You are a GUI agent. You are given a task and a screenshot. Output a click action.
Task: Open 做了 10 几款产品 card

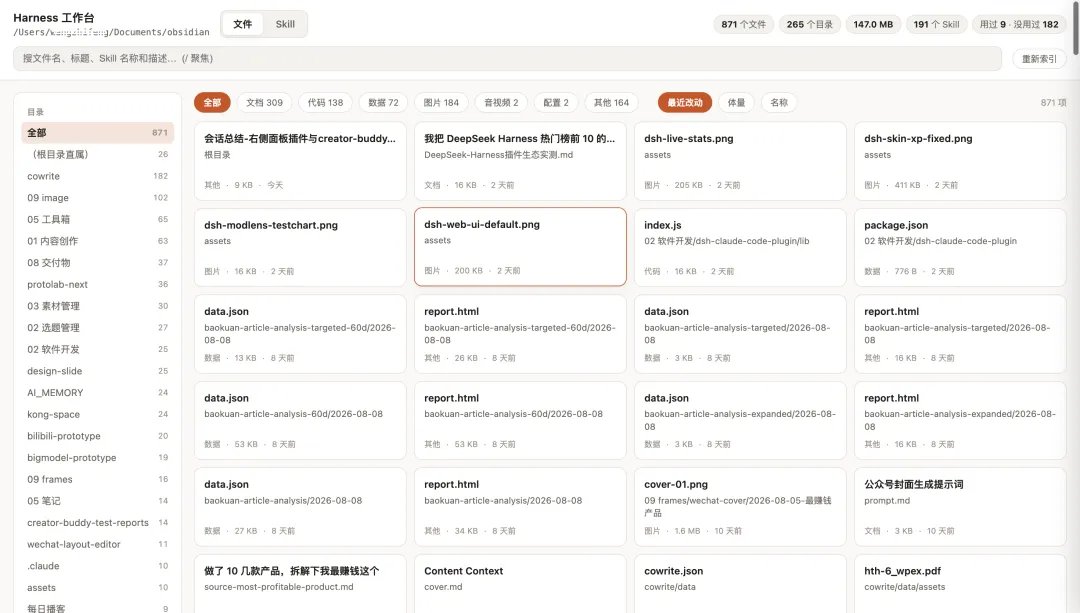point(300,583)
